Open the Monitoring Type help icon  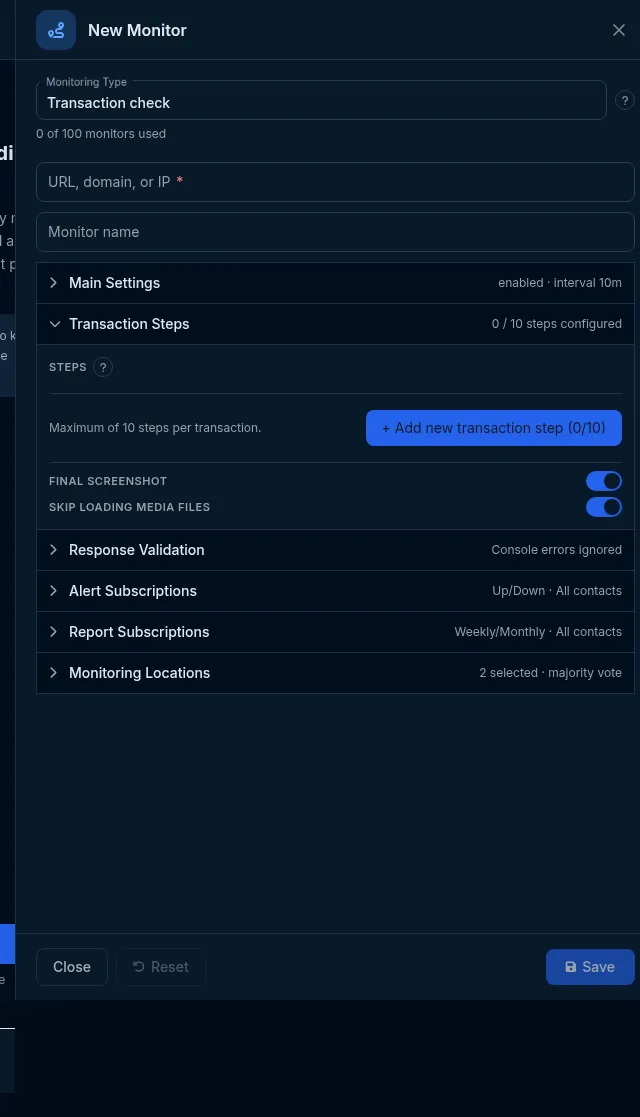[624, 100]
